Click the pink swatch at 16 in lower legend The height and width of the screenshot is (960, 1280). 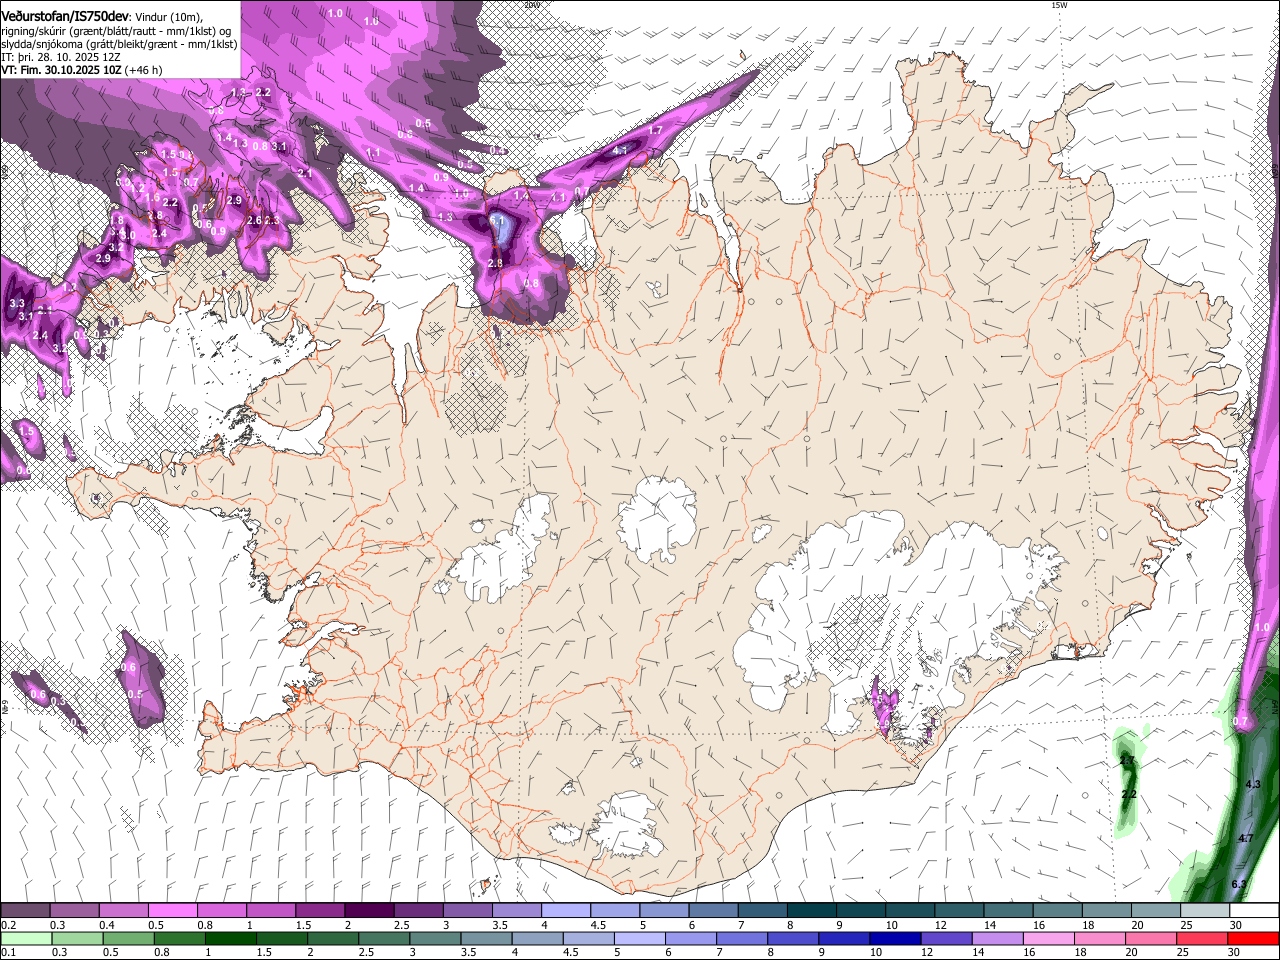[1048, 938]
